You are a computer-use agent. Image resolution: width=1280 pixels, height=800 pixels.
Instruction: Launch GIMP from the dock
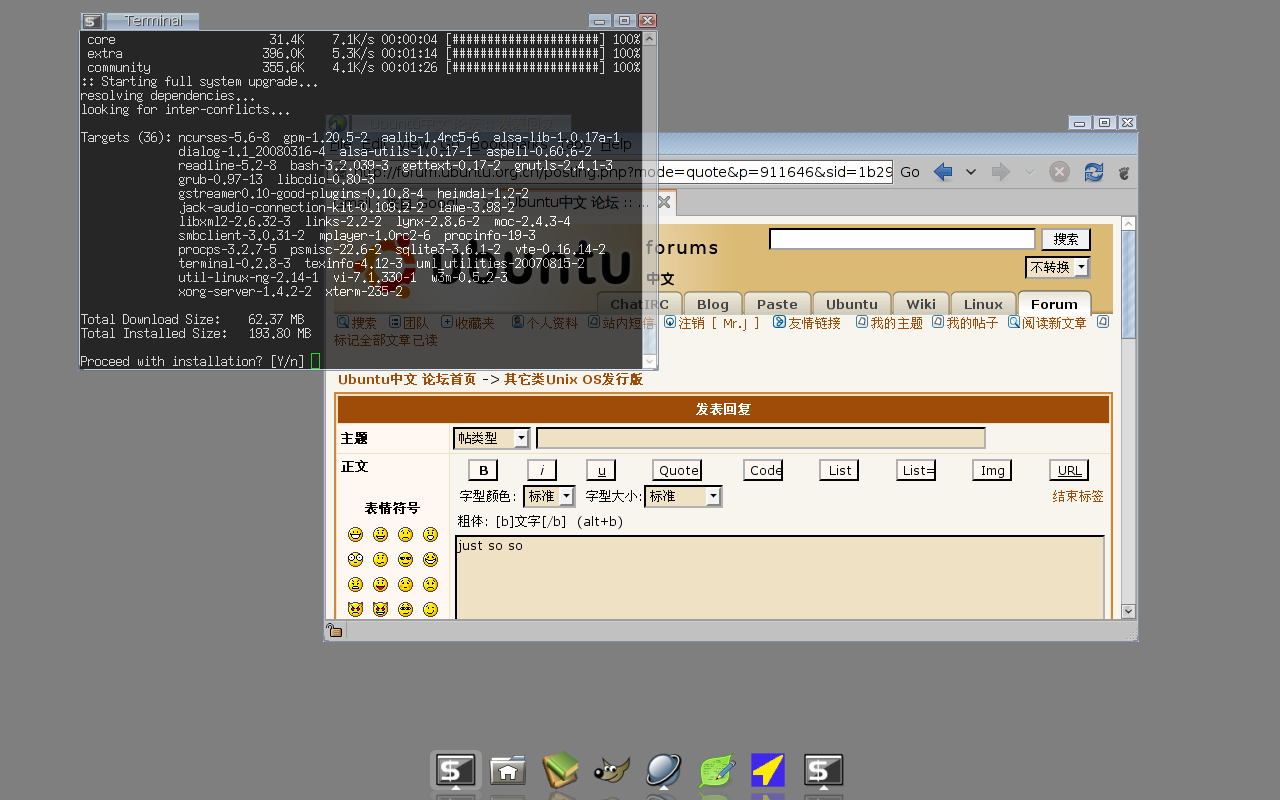(x=612, y=771)
